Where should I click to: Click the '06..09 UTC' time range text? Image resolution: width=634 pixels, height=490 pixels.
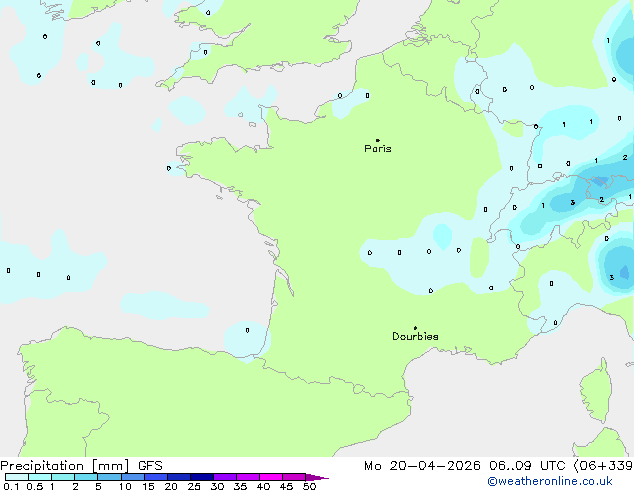(527, 466)
